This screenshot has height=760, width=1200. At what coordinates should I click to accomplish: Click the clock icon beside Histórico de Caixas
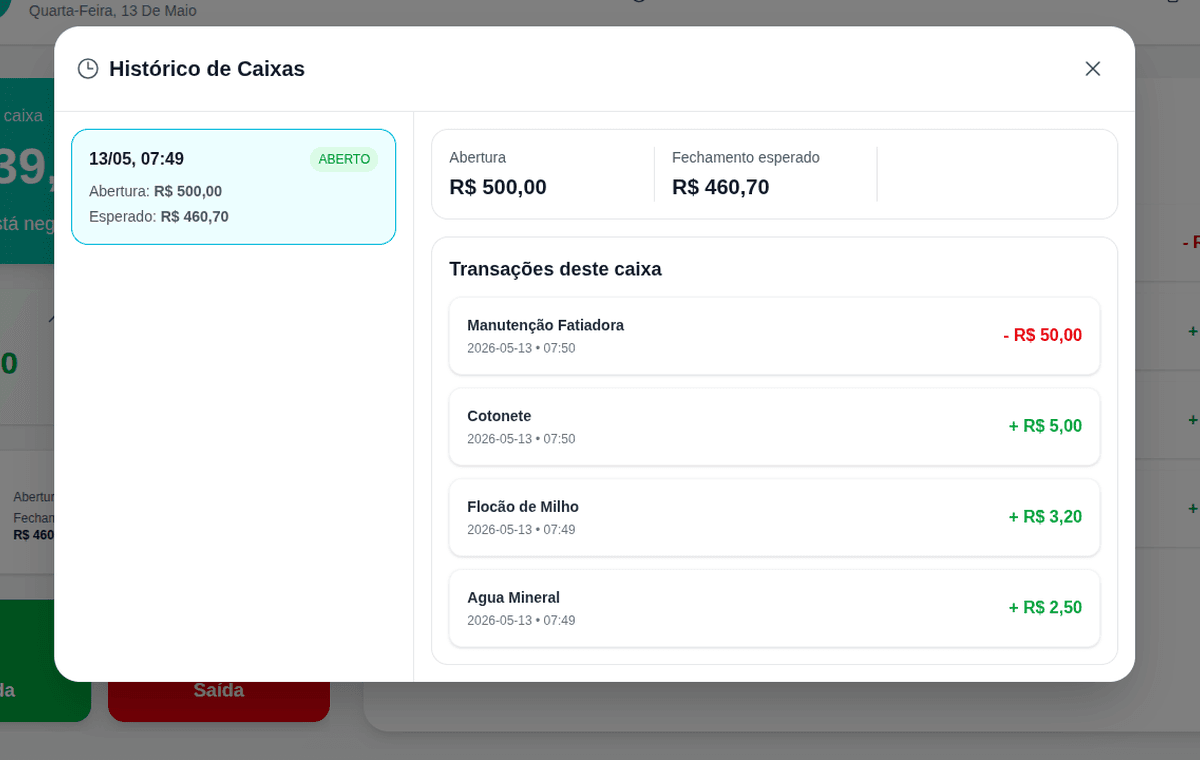point(88,69)
